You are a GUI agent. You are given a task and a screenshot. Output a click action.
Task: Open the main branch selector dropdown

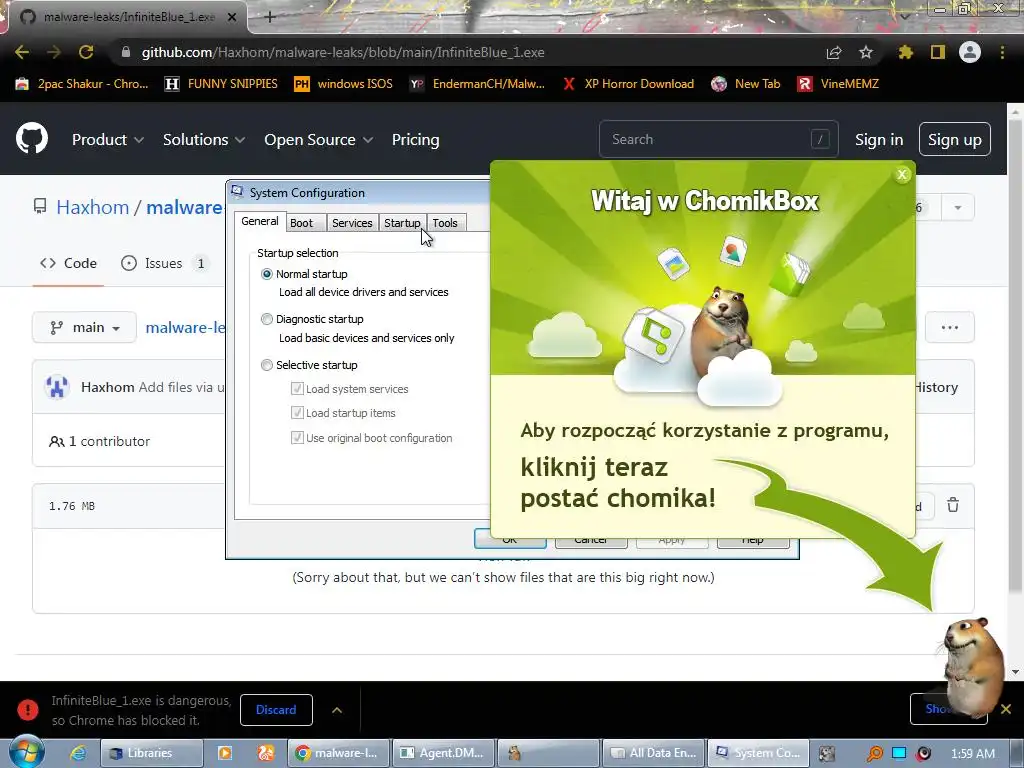[x=84, y=327]
